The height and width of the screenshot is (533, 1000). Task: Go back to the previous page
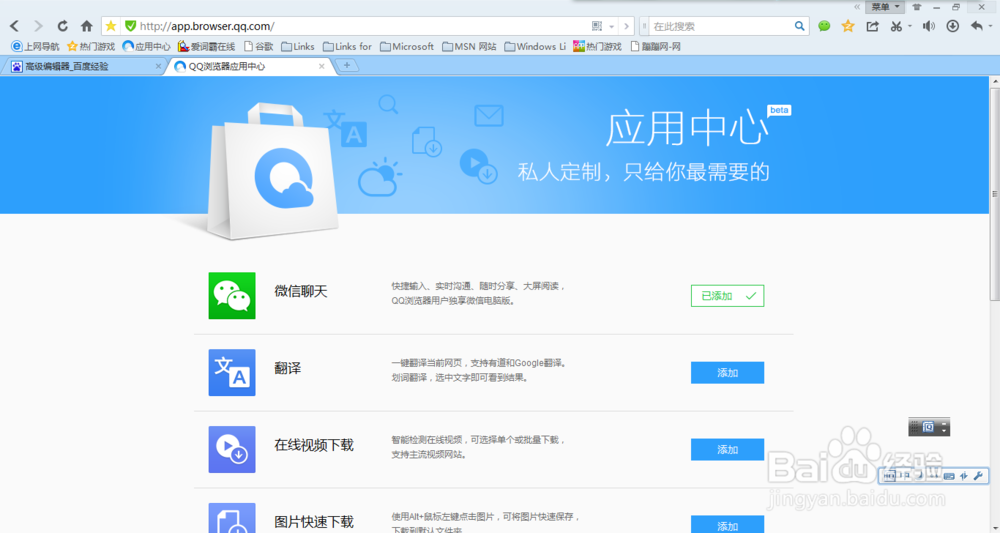(x=15, y=26)
